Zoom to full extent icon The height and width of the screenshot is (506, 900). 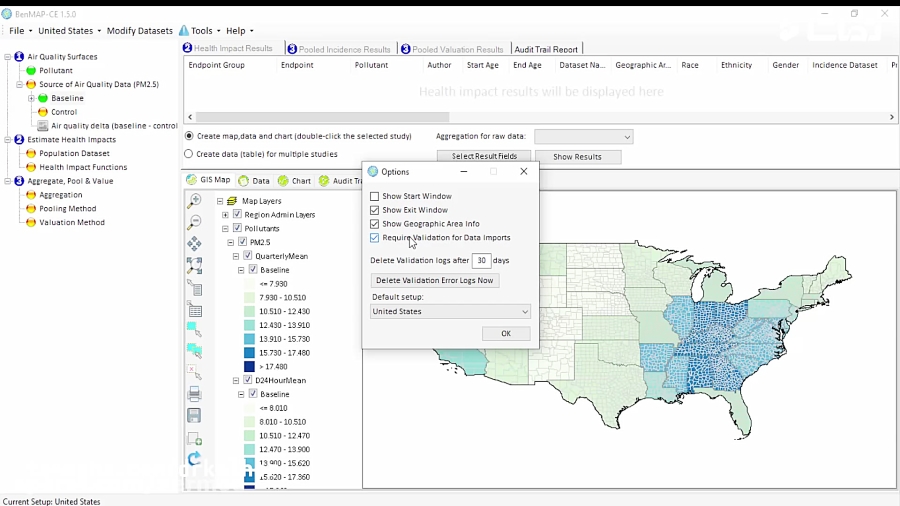[x=195, y=265]
